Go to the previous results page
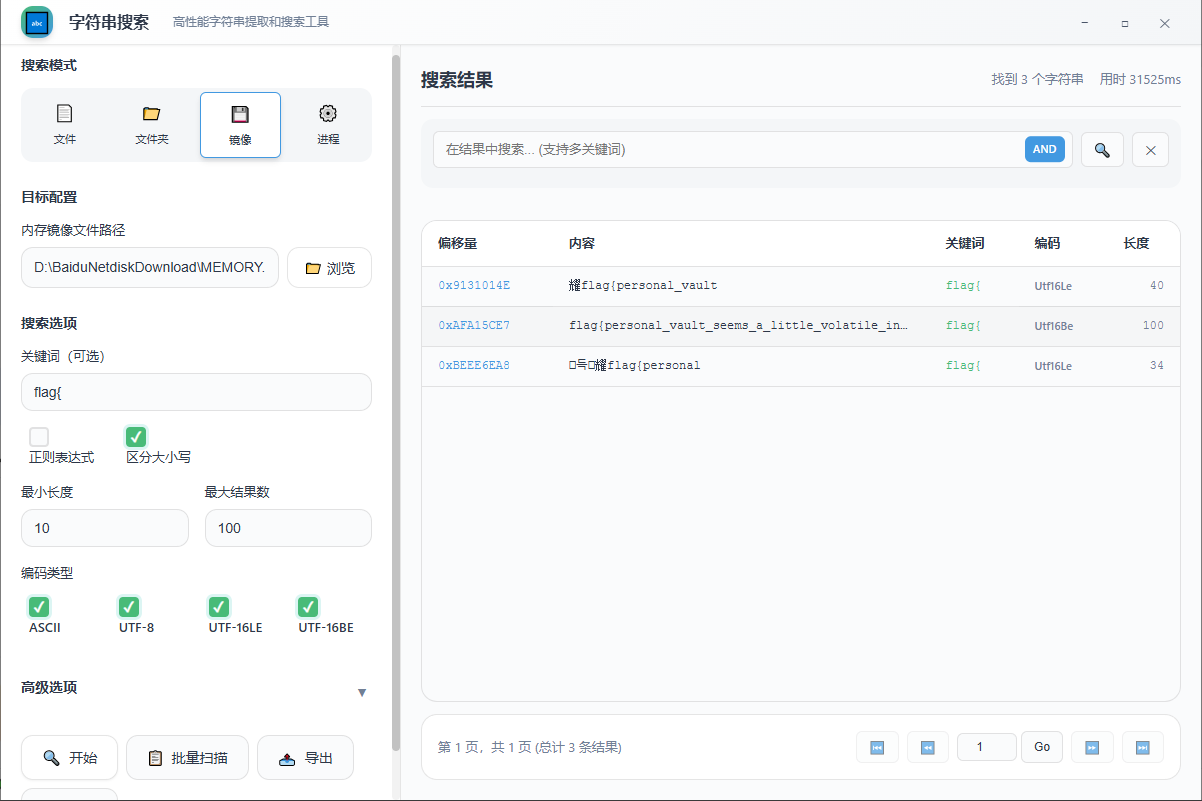 pyautogui.click(x=927, y=747)
